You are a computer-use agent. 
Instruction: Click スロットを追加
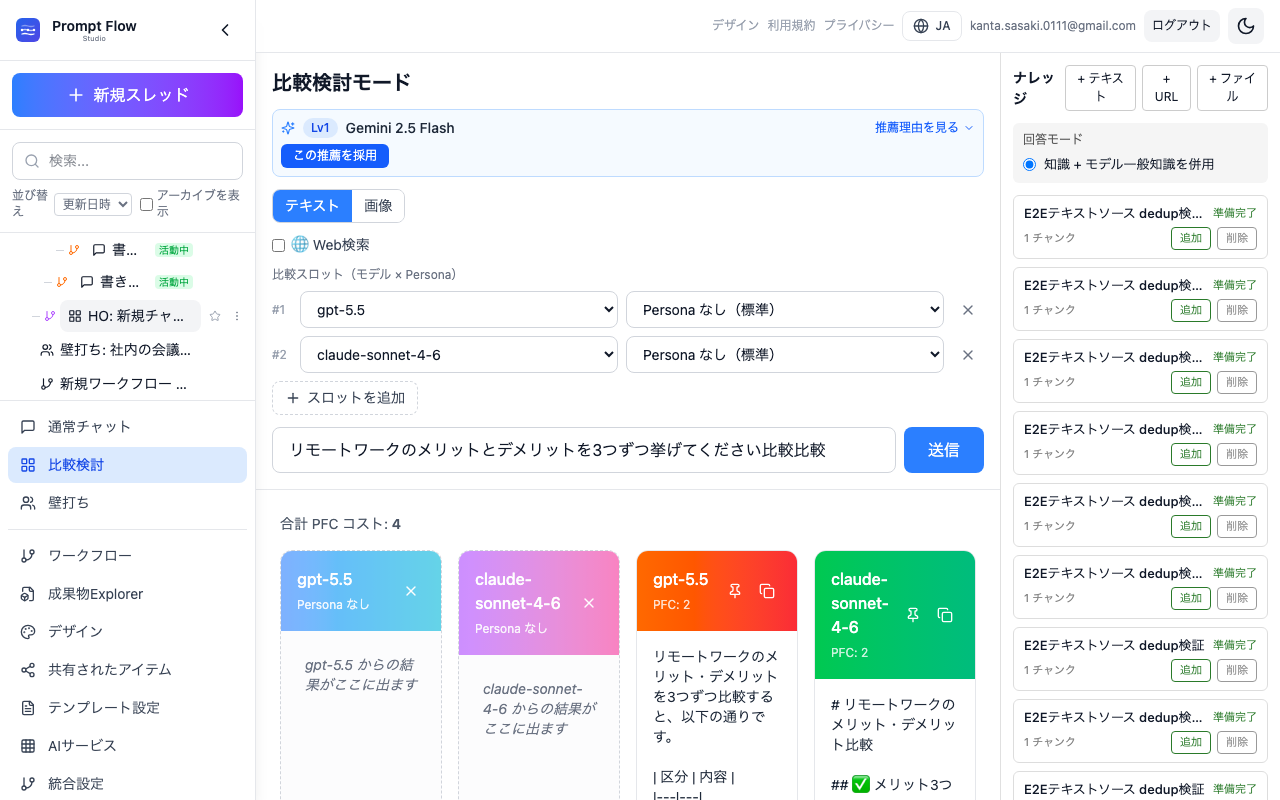click(345, 398)
